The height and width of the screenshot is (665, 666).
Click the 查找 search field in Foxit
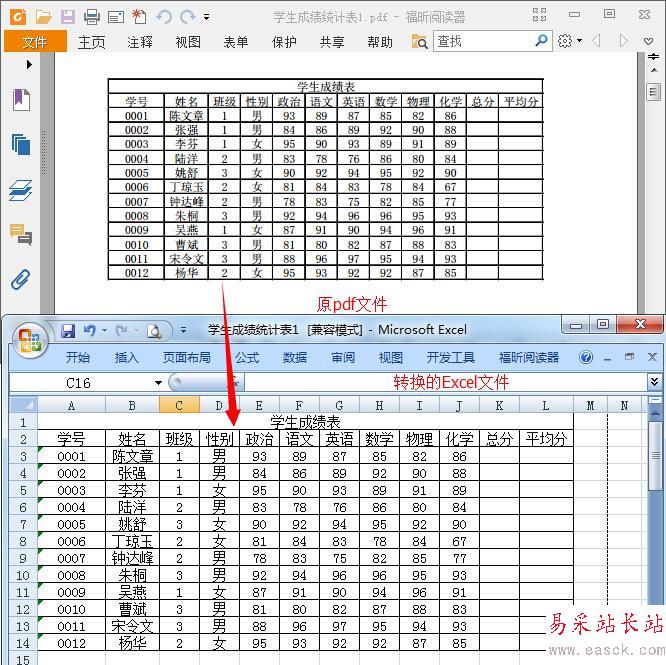(484, 41)
